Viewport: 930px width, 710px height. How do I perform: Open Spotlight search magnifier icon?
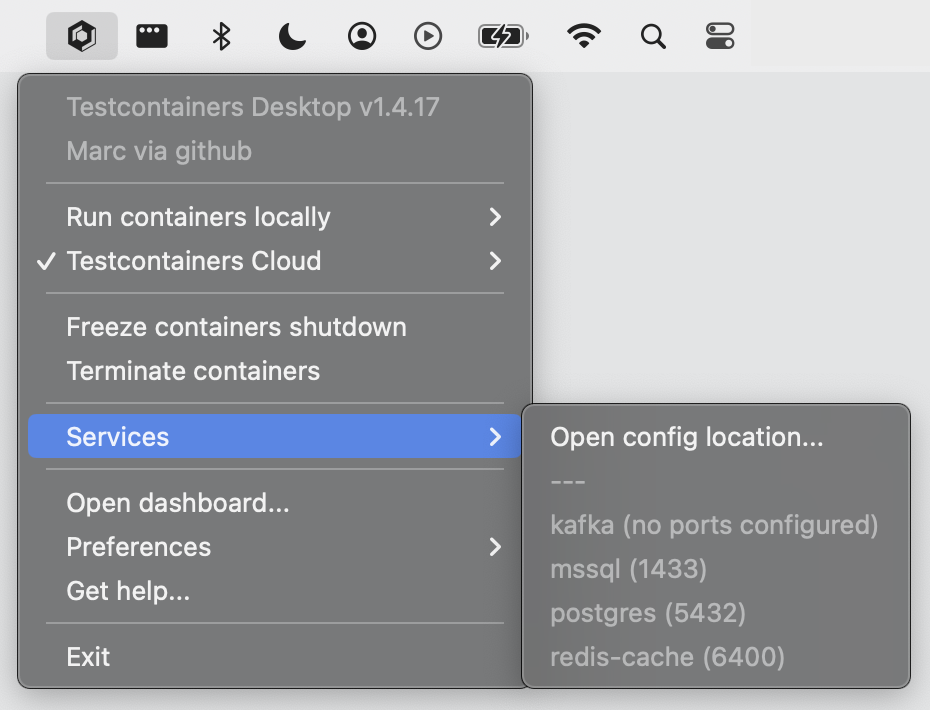tap(653, 37)
